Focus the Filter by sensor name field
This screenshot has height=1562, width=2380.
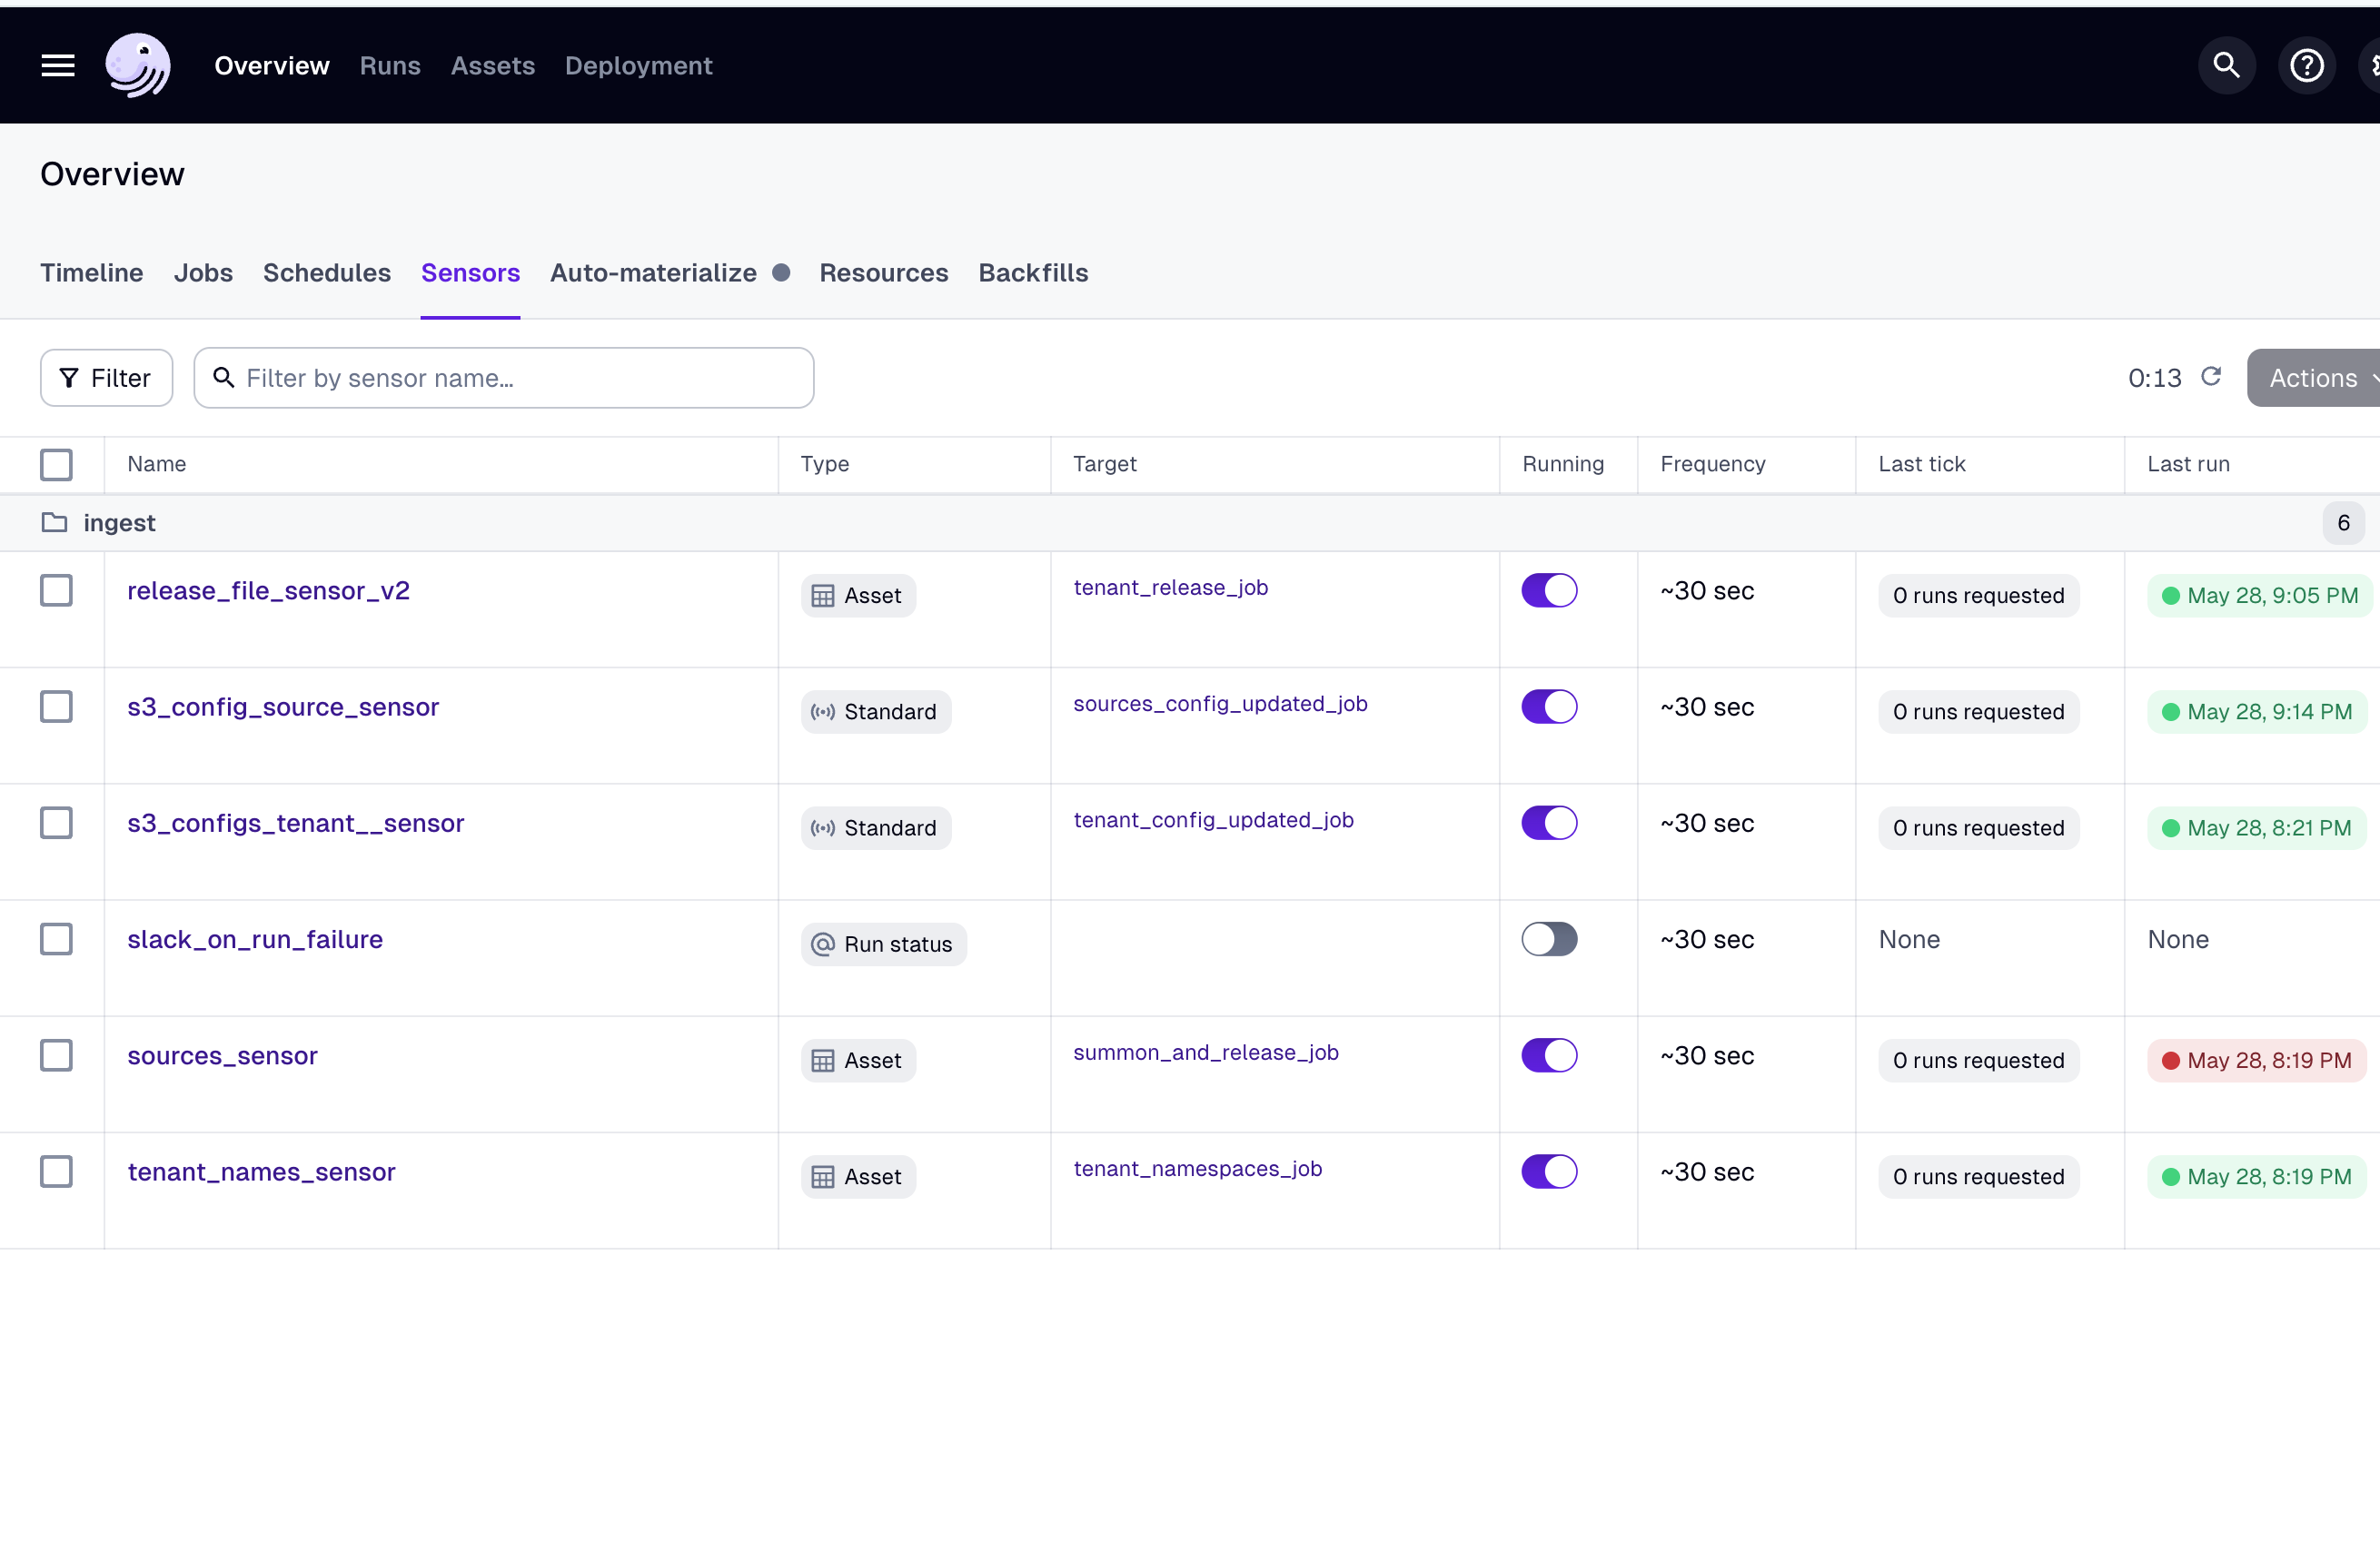pyautogui.click(x=504, y=378)
